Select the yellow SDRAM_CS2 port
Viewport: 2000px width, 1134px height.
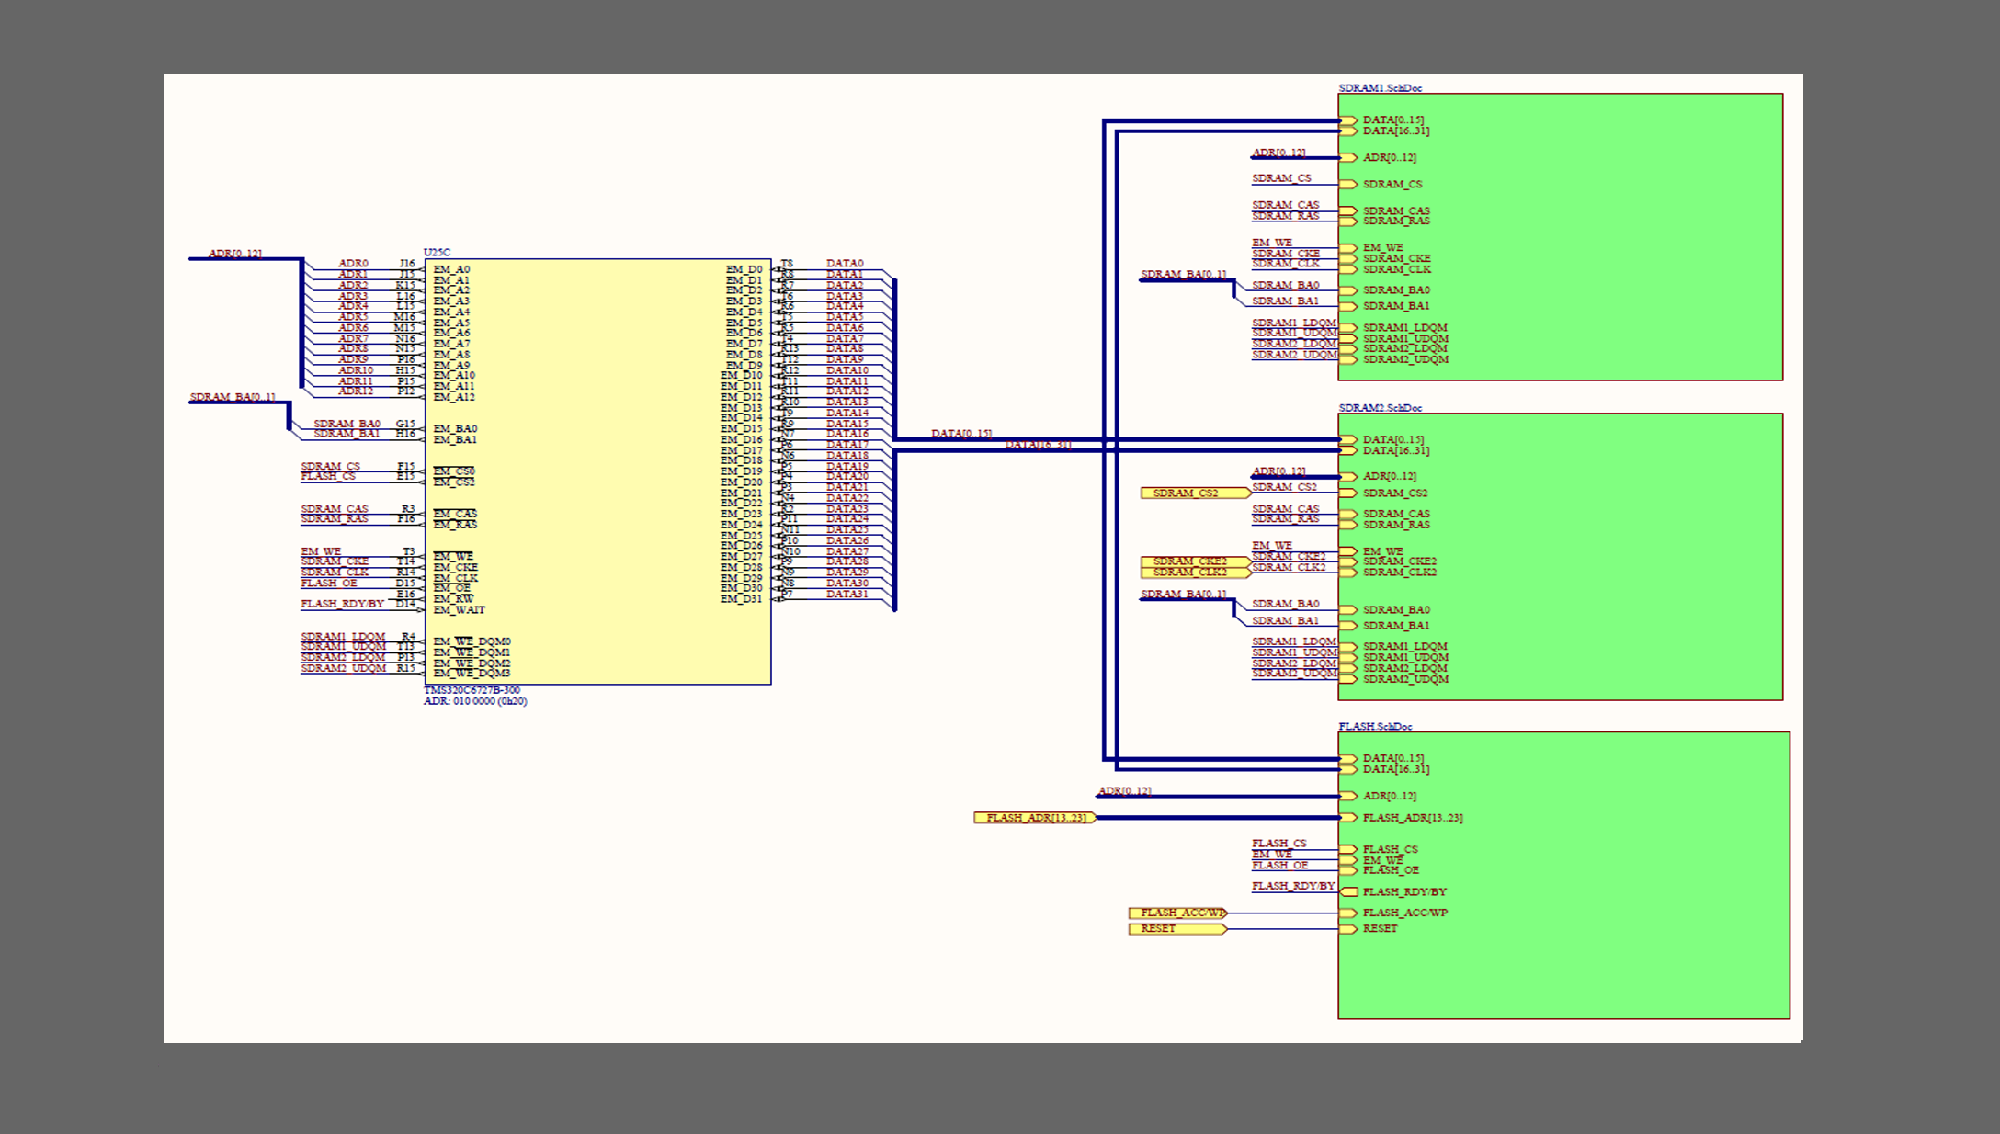(x=1195, y=493)
